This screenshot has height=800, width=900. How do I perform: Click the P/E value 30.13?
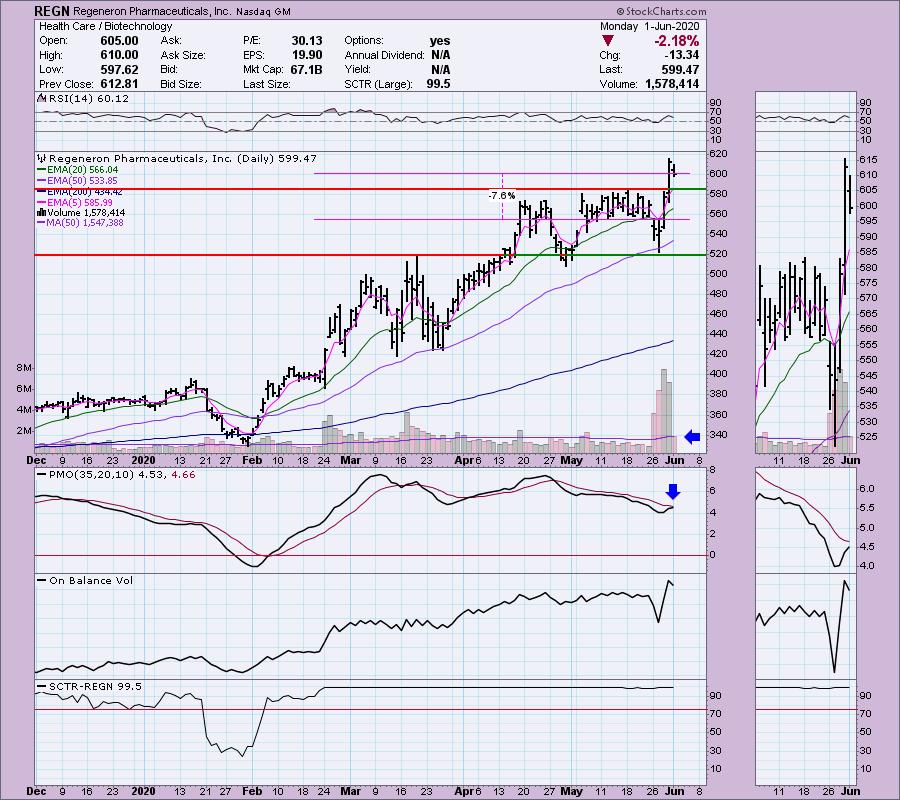(x=307, y=41)
